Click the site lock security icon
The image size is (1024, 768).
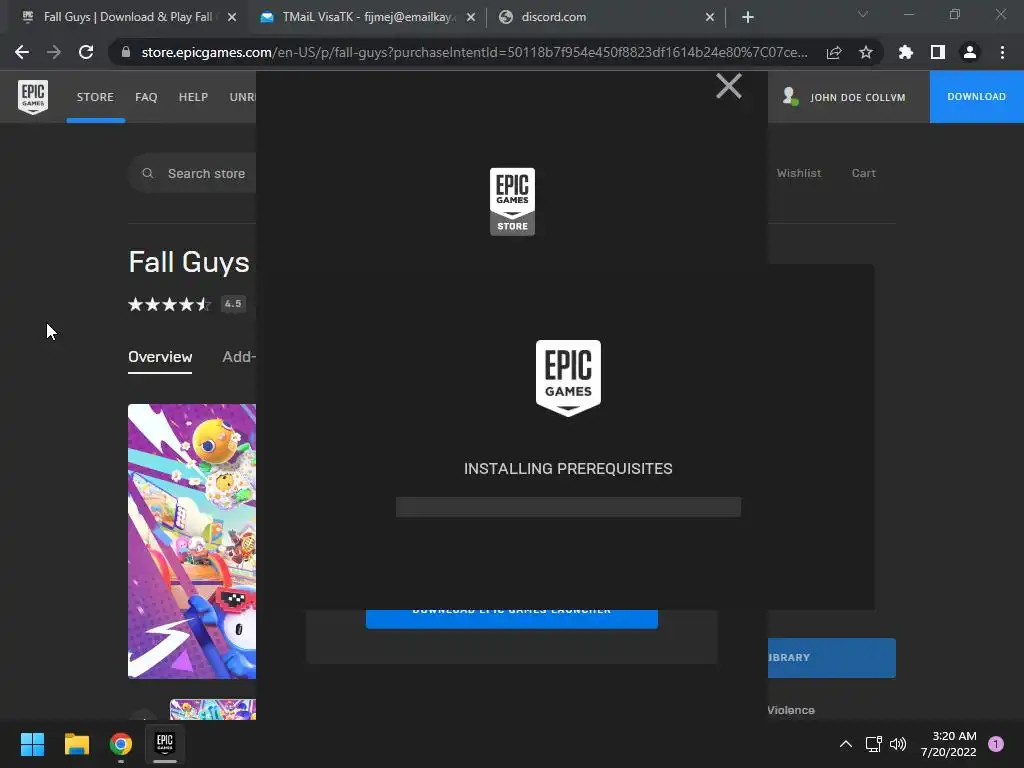[x=126, y=52]
